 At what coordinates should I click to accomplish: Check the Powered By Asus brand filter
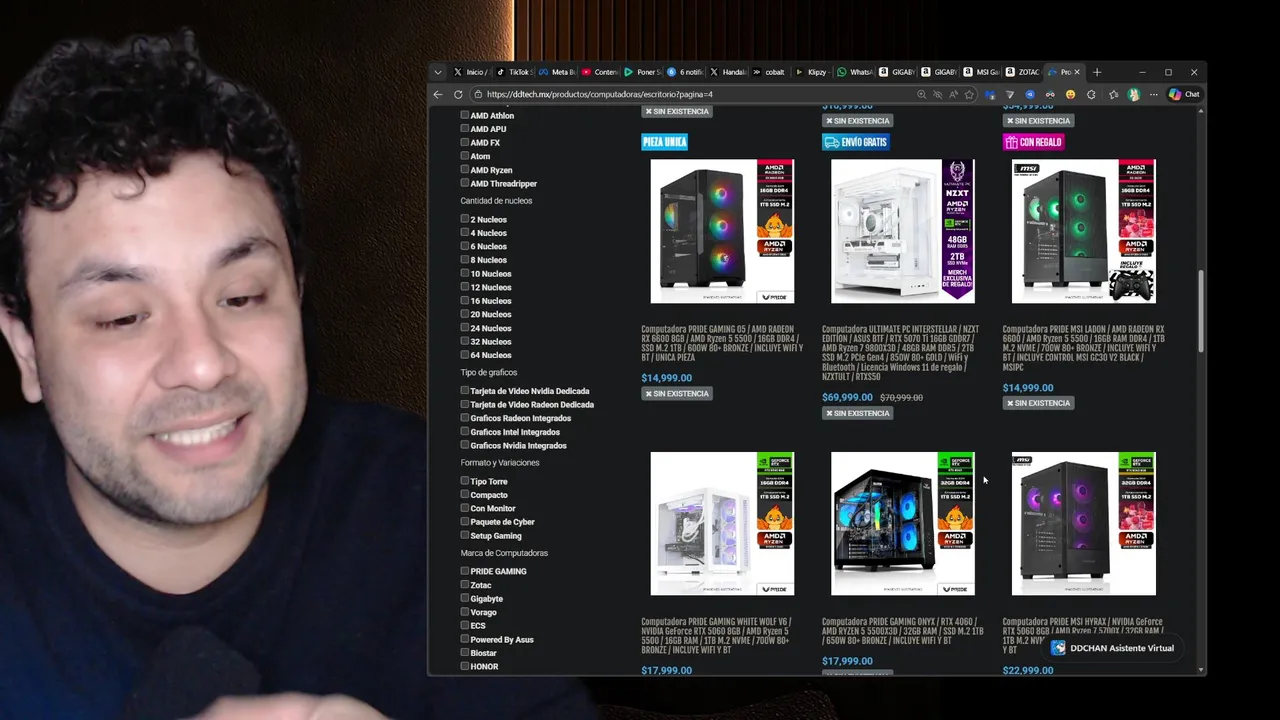(465, 639)
